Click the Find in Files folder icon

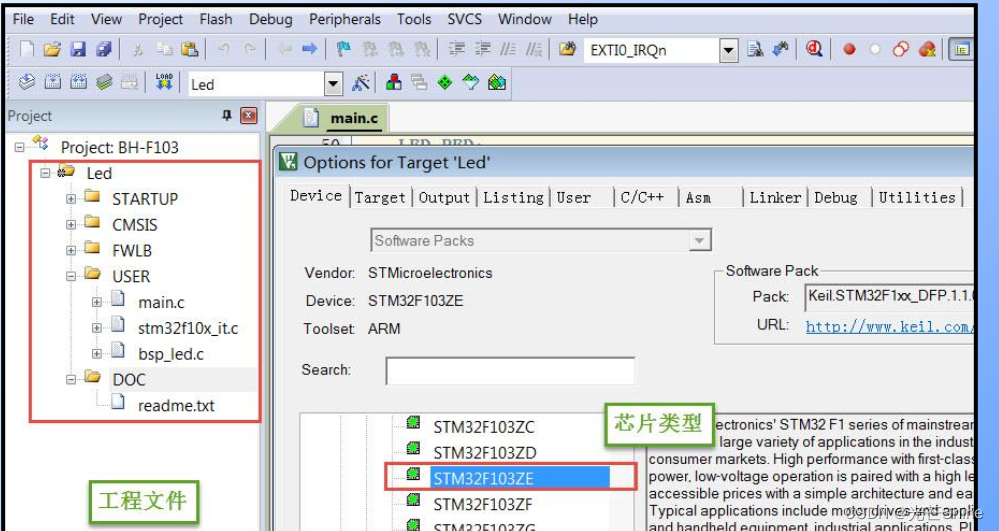click(x=568, y=49)
